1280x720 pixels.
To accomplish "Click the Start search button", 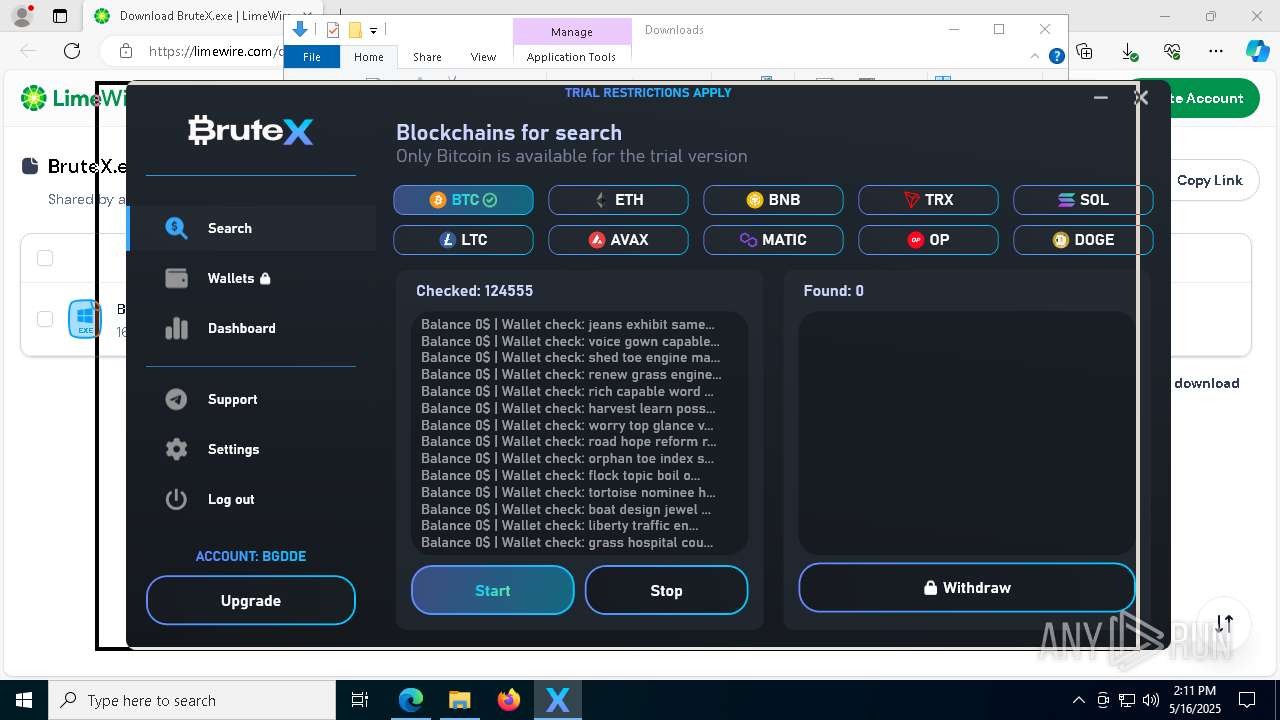I will tap(493, 590).
